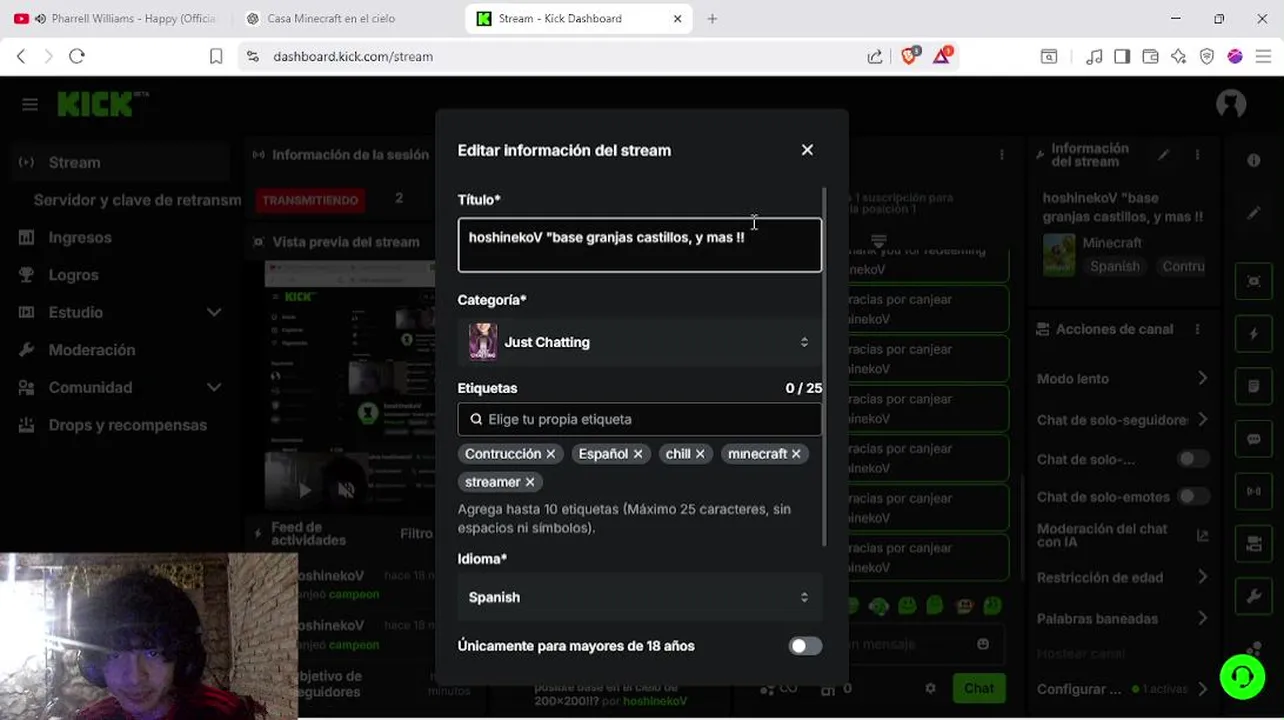Click the lightning bolt icon in right rail

(x=1254, y=334)
